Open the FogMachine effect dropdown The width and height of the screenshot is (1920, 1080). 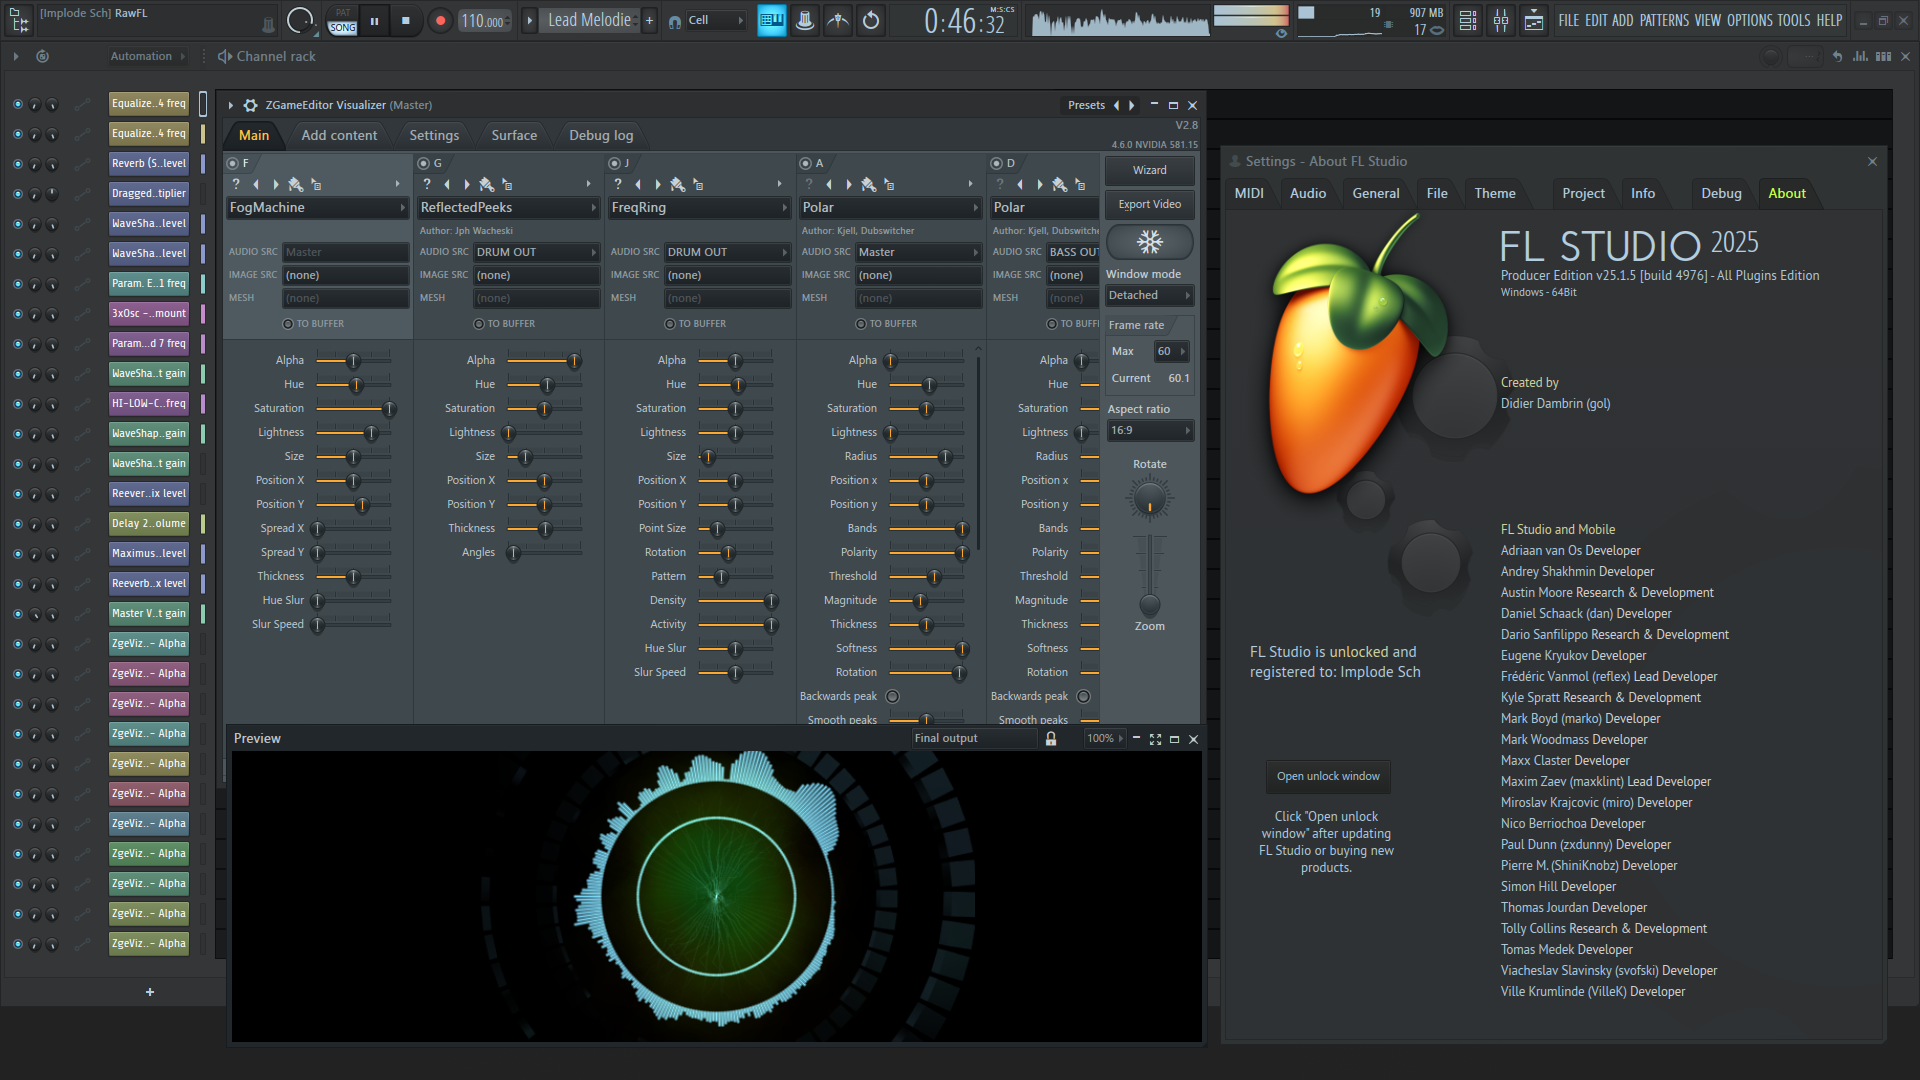click(x=317, y=208)
